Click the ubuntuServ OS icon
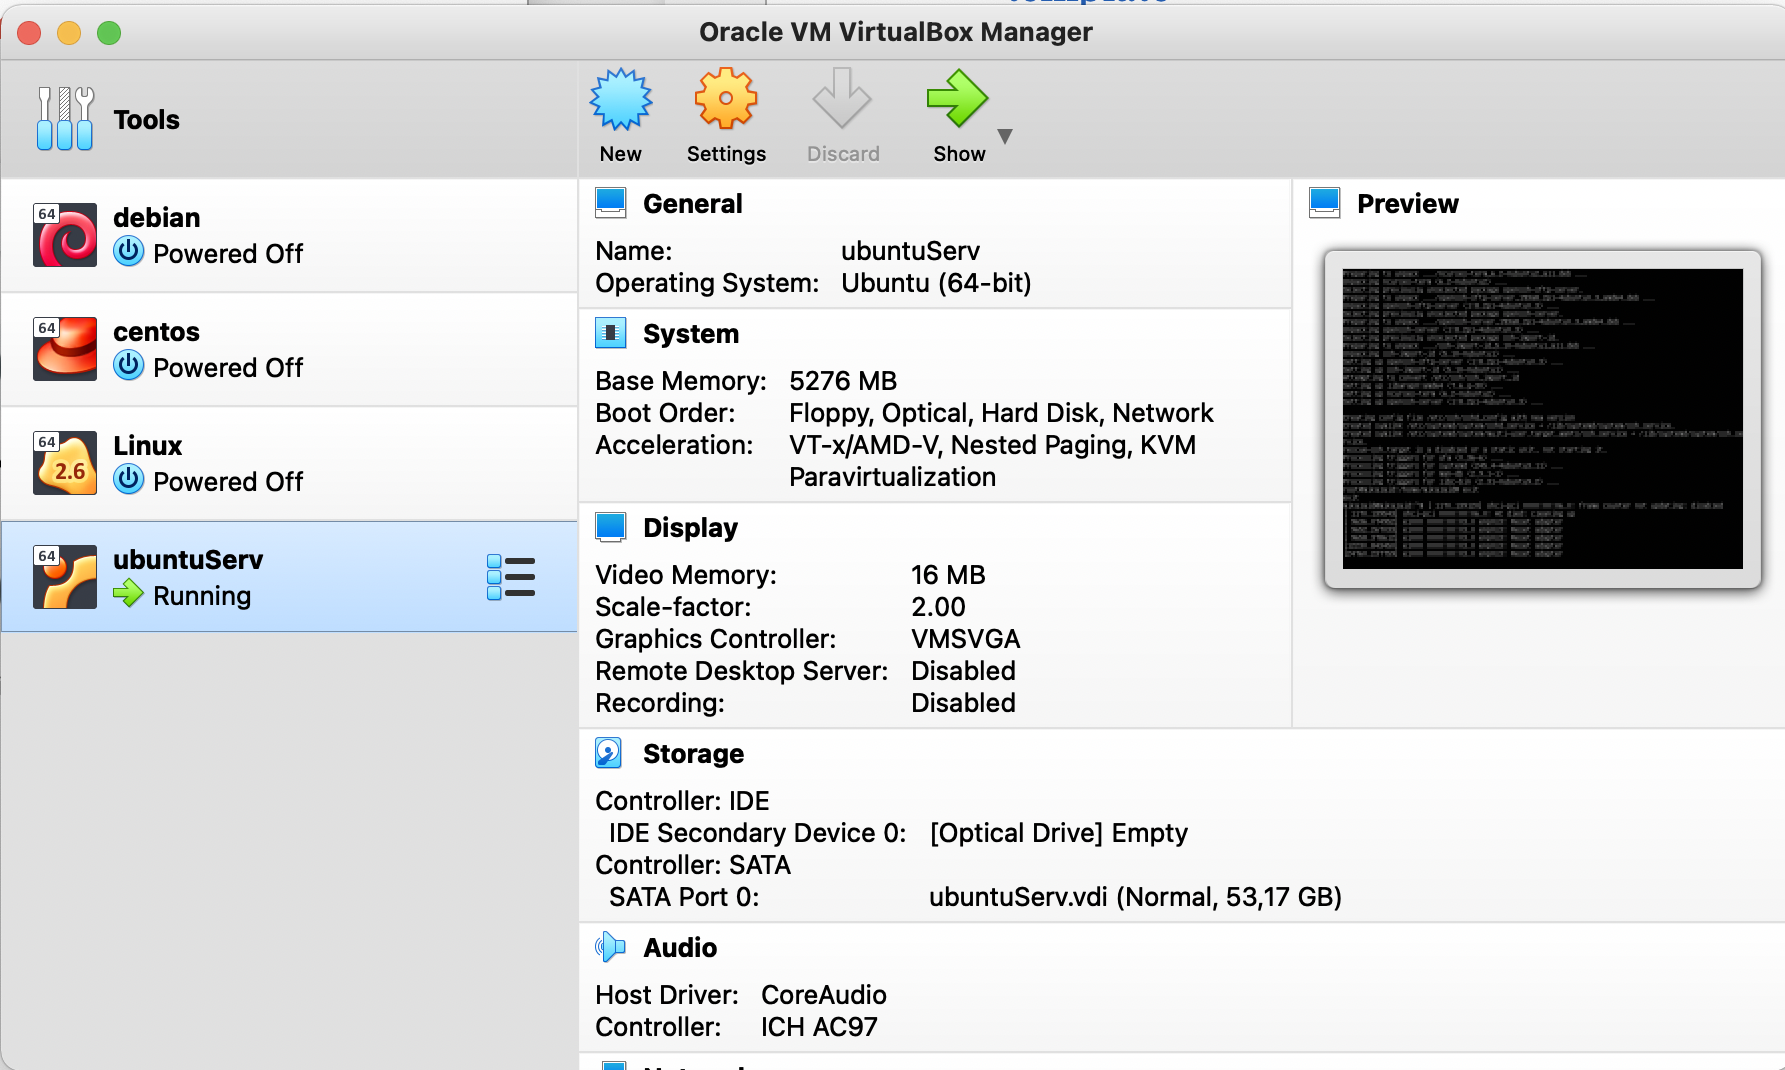Screen dimensions: 1785x1070 65,577
